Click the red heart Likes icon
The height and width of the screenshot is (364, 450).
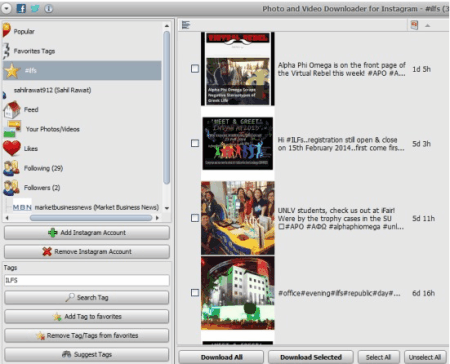click(x=12, y=149)
